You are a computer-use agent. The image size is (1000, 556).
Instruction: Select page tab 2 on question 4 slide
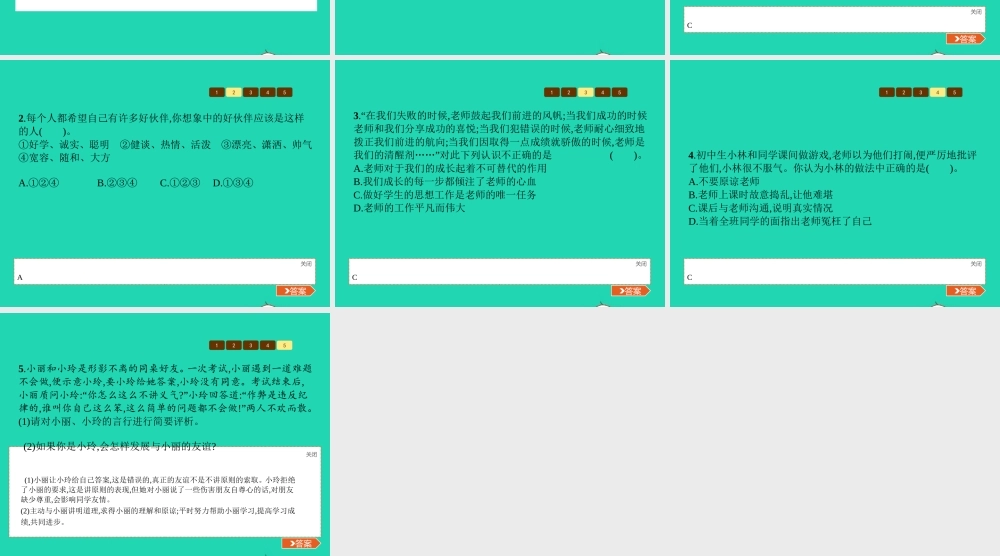coord(904,92)
